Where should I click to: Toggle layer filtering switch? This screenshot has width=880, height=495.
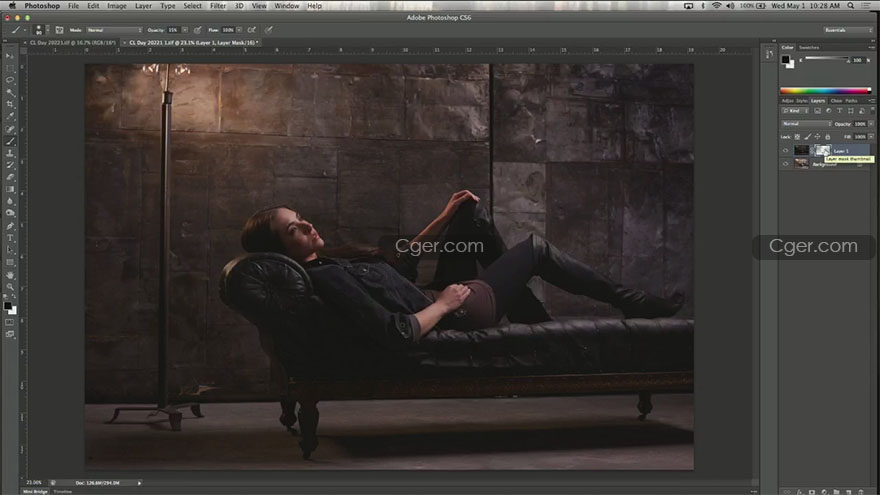(872, 111)
